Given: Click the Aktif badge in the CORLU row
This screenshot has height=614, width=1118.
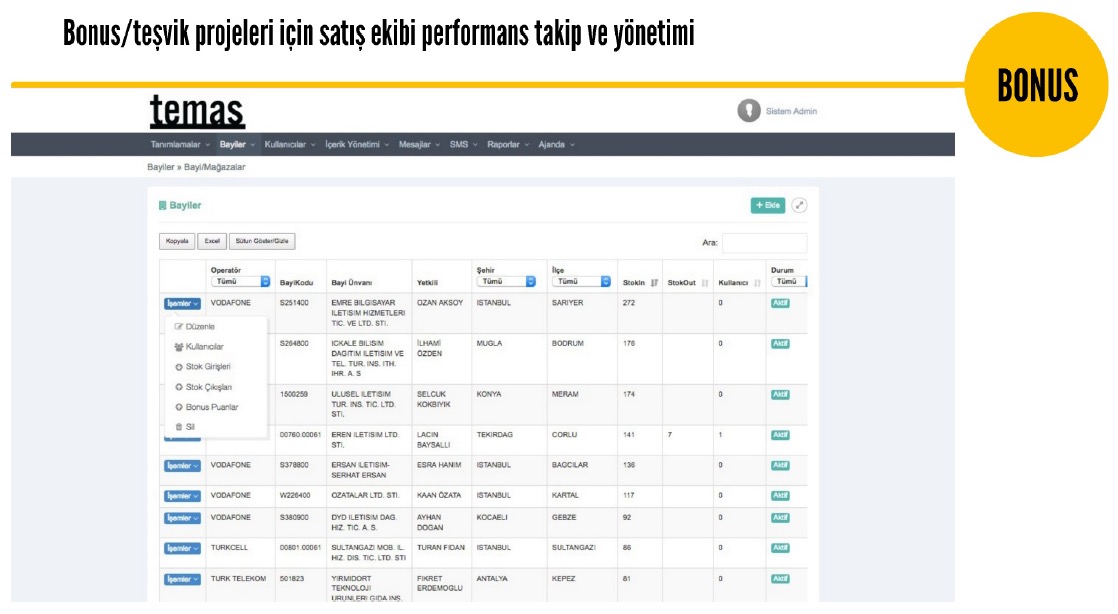Looking at the screenshot, I should [x=780, y=435].
